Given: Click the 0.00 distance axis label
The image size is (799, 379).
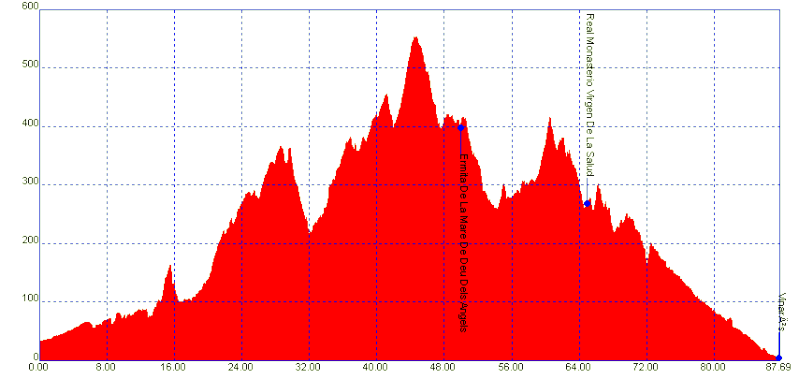Looking at the screenshot, I should (x=39, y=367).
